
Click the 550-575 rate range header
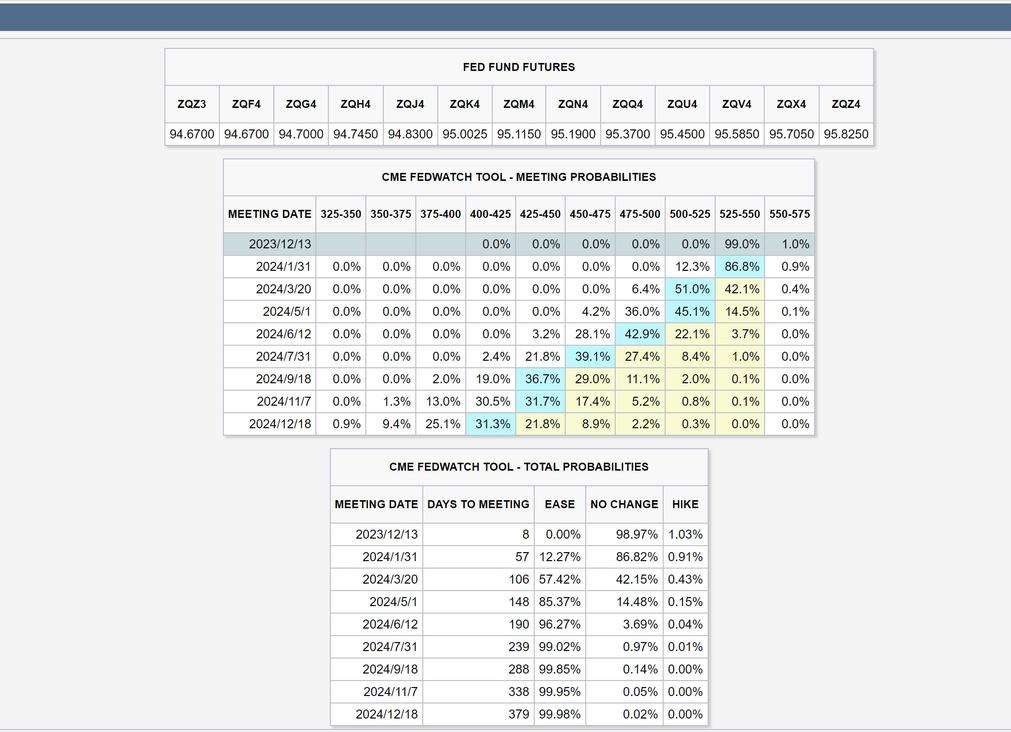click(x=789, y=214)
